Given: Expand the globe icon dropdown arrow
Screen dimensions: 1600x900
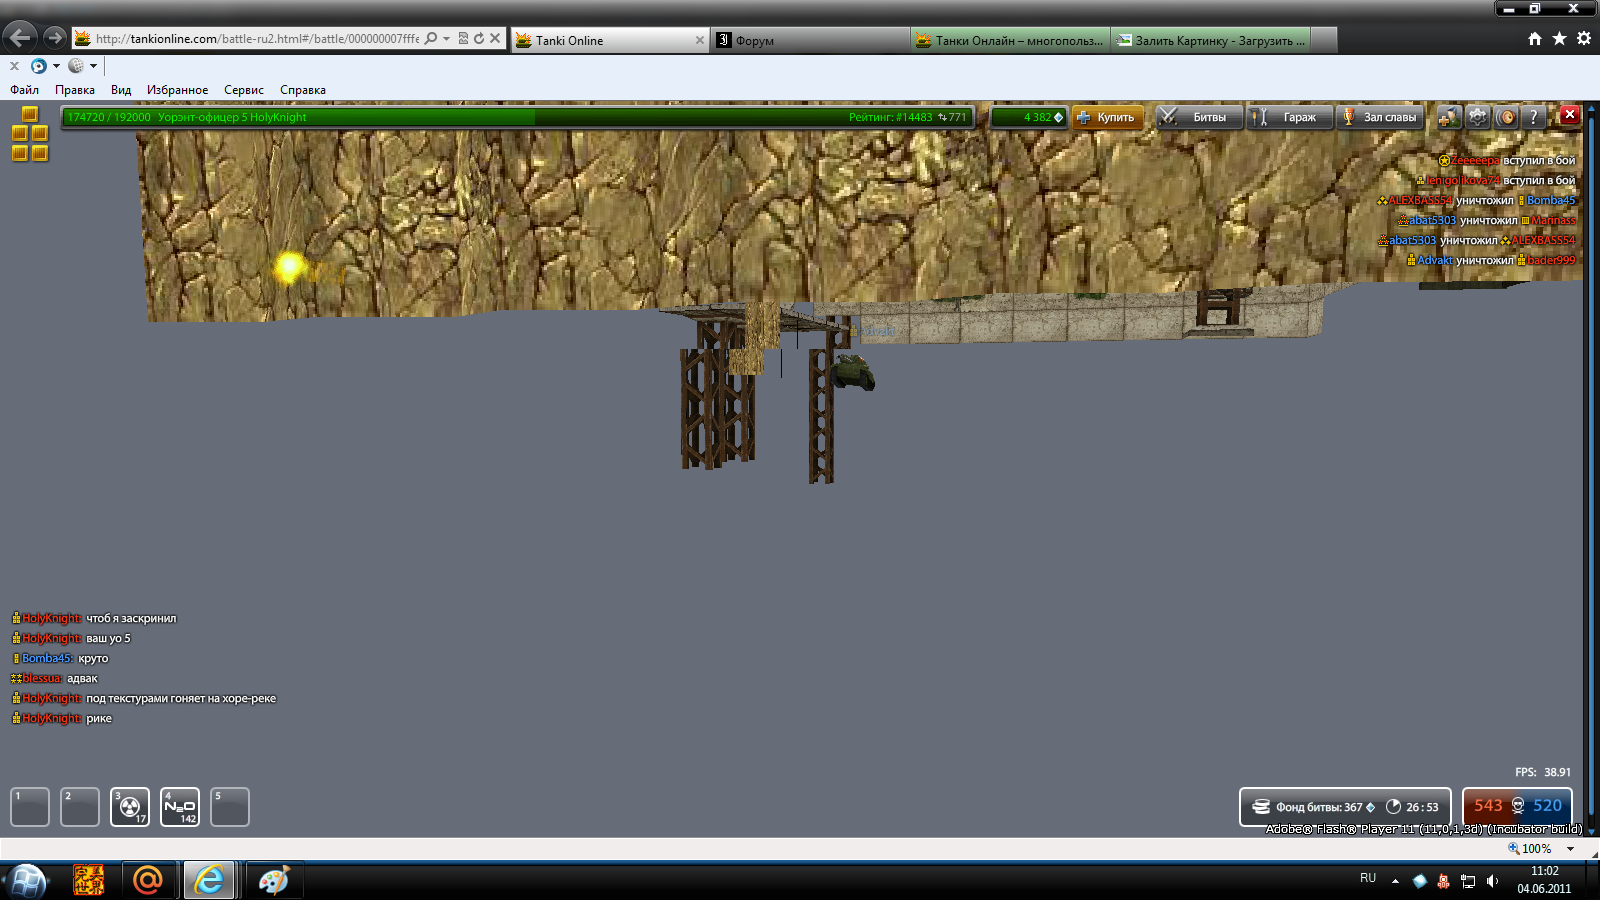Looking at the screenshot, I should click(93, 66).
